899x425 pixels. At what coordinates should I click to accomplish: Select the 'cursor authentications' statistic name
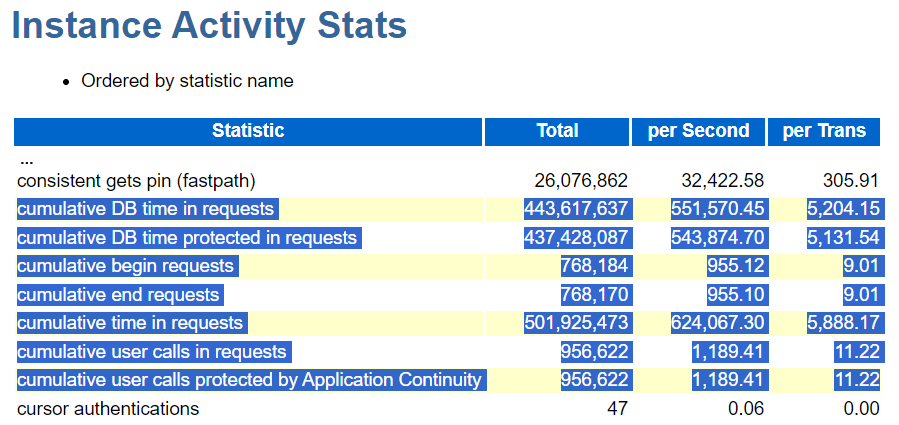(x=108, y=408)
